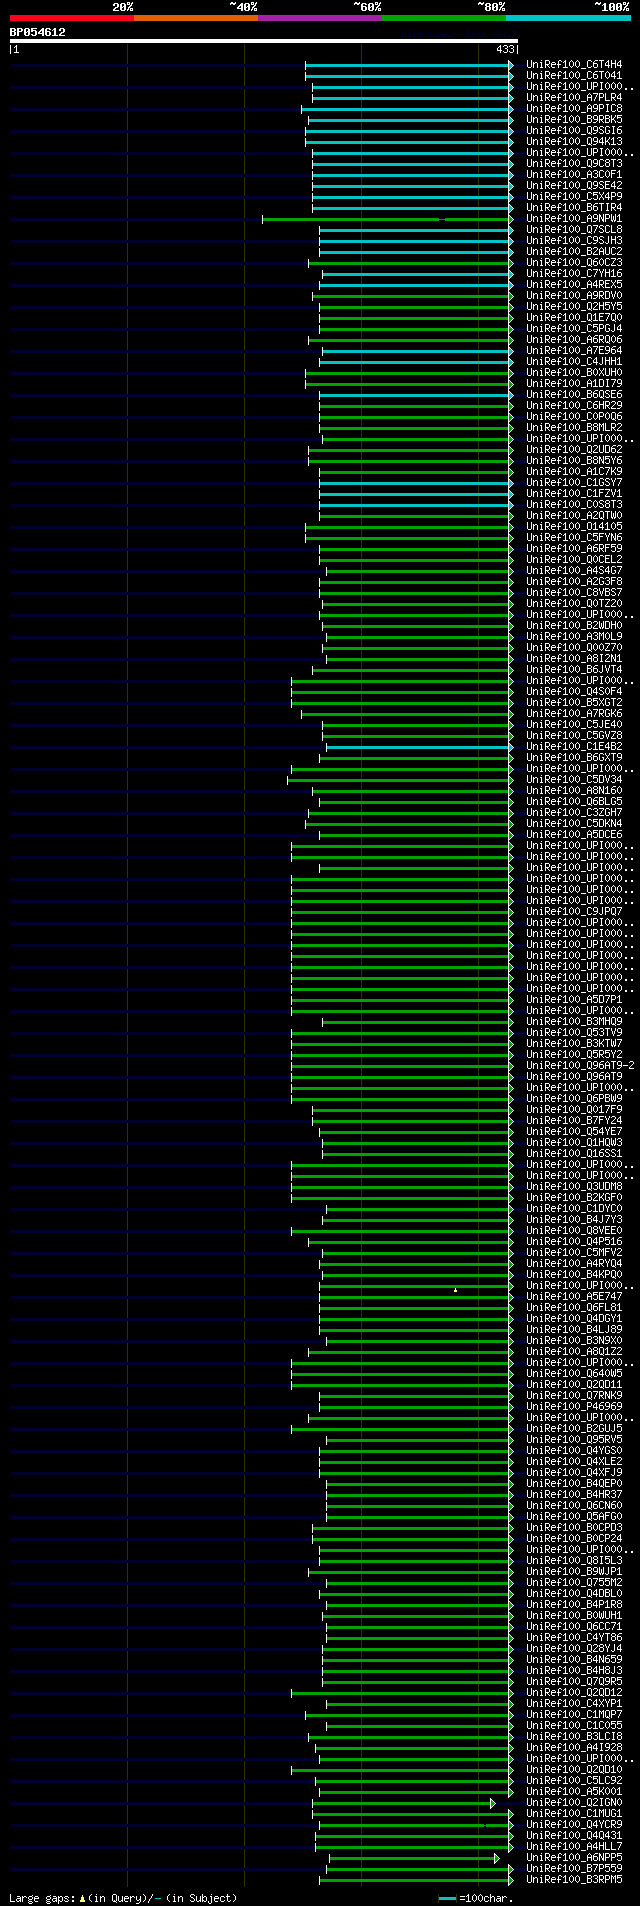Click the long green alignment bar for A9NPW1
The height and width of the screenshot is (1906, 640).
[x=387, y=218]
